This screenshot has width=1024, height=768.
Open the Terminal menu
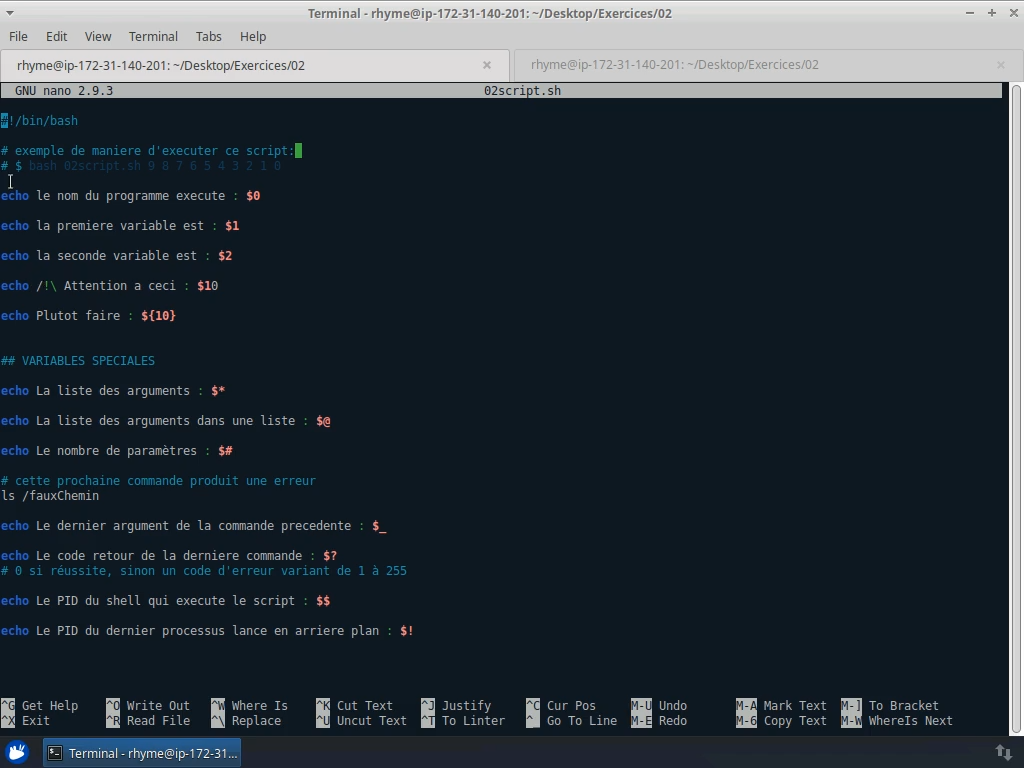point(153,37)
